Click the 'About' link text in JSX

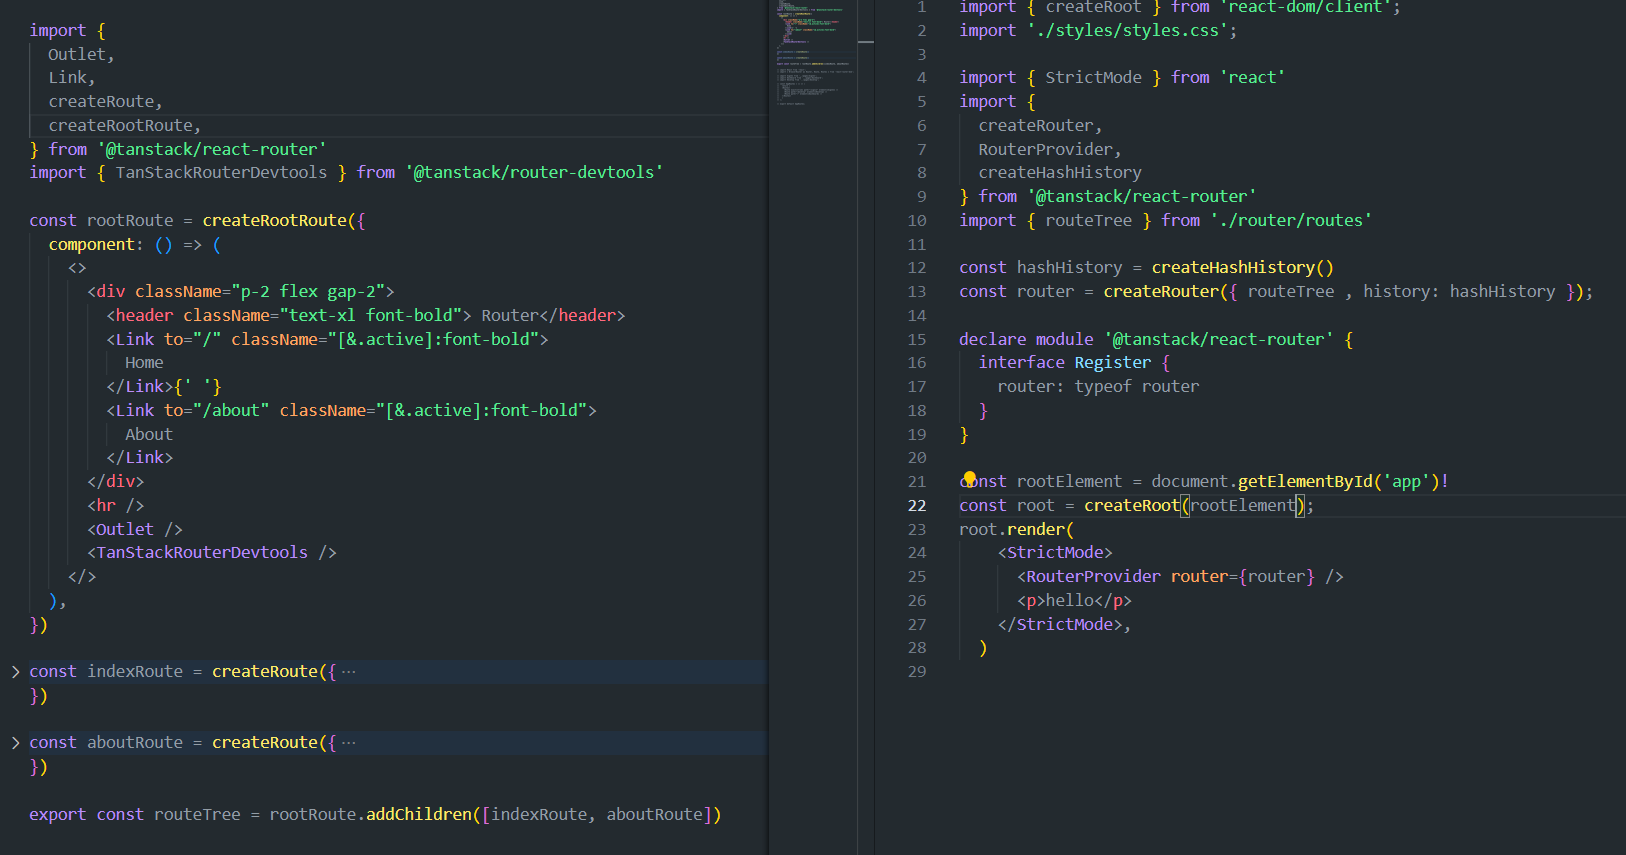pyautogui.click(x=149, y=435)
